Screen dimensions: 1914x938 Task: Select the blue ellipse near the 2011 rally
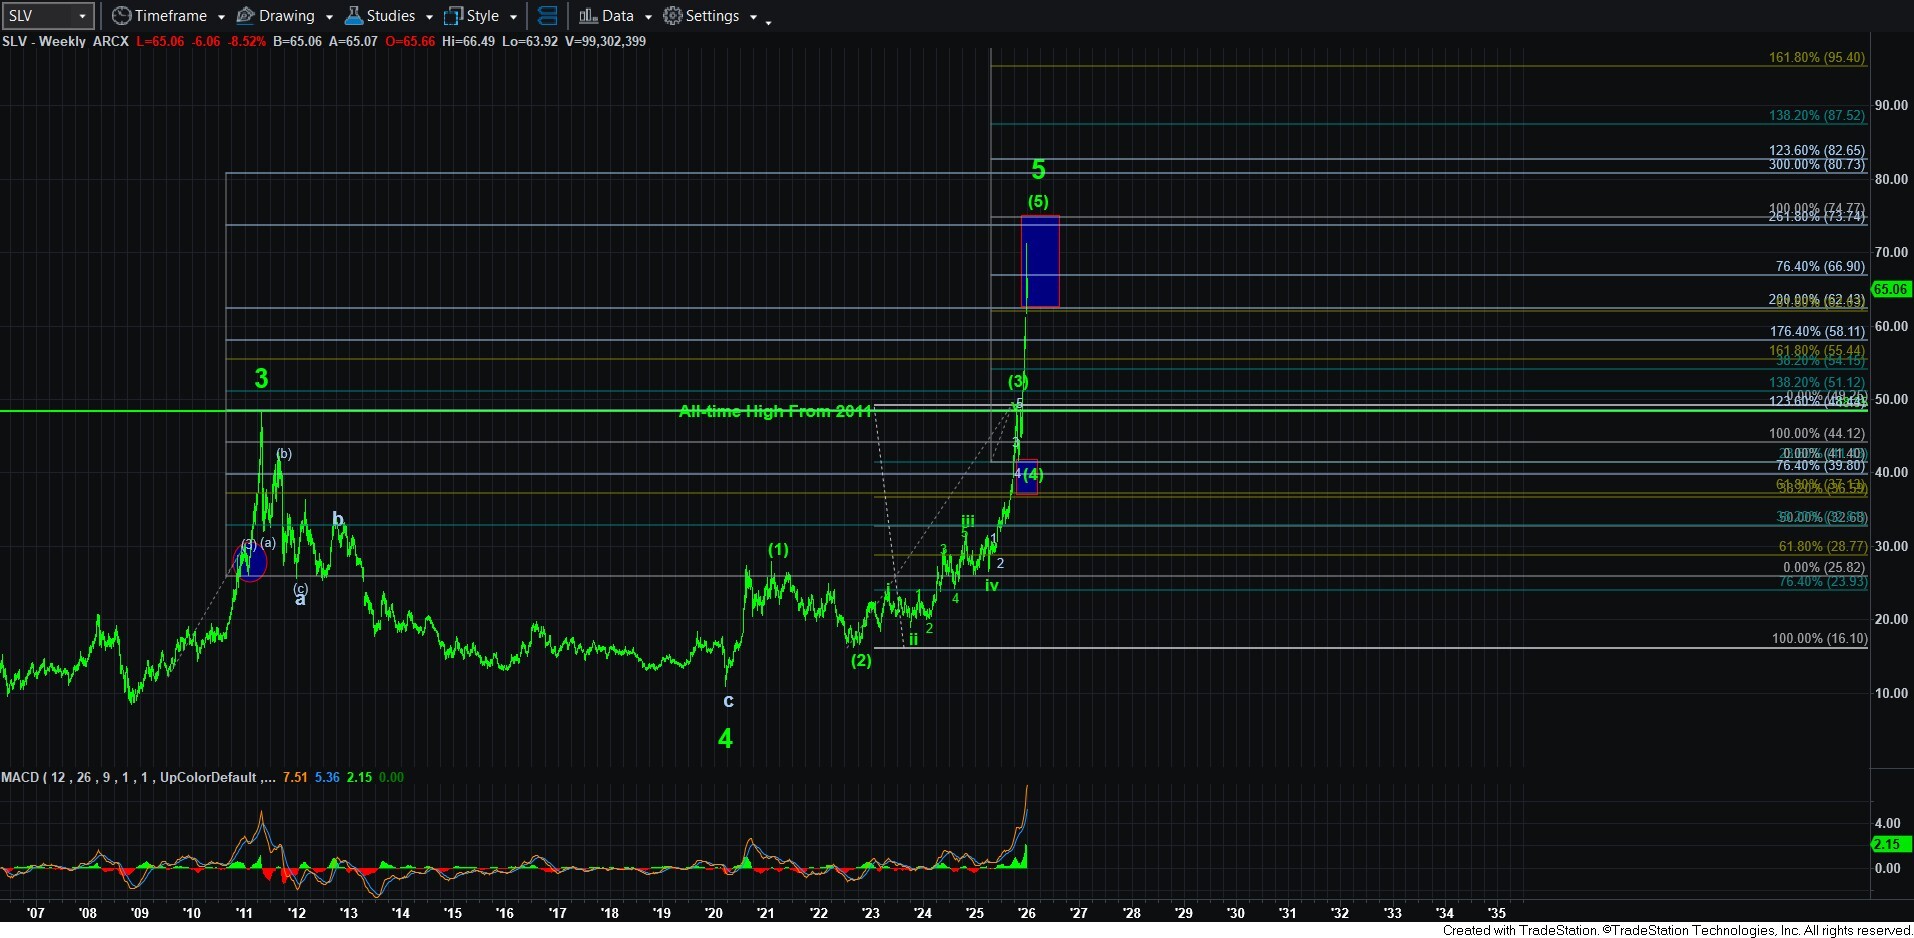coord(251,561)
